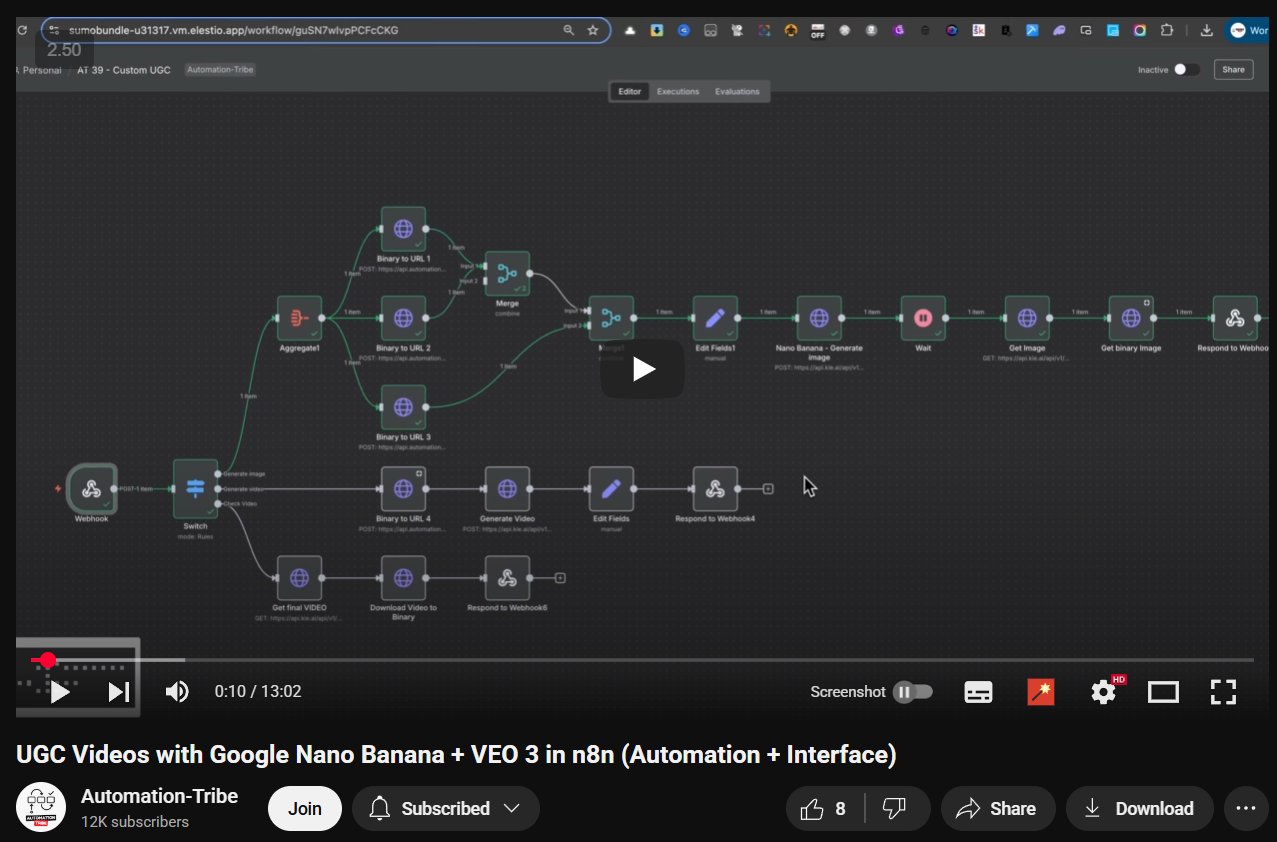Viewport: 1277px width, 842px height.
Task: Toggle the Inactive workflow switch
Action: (1186, 70)
